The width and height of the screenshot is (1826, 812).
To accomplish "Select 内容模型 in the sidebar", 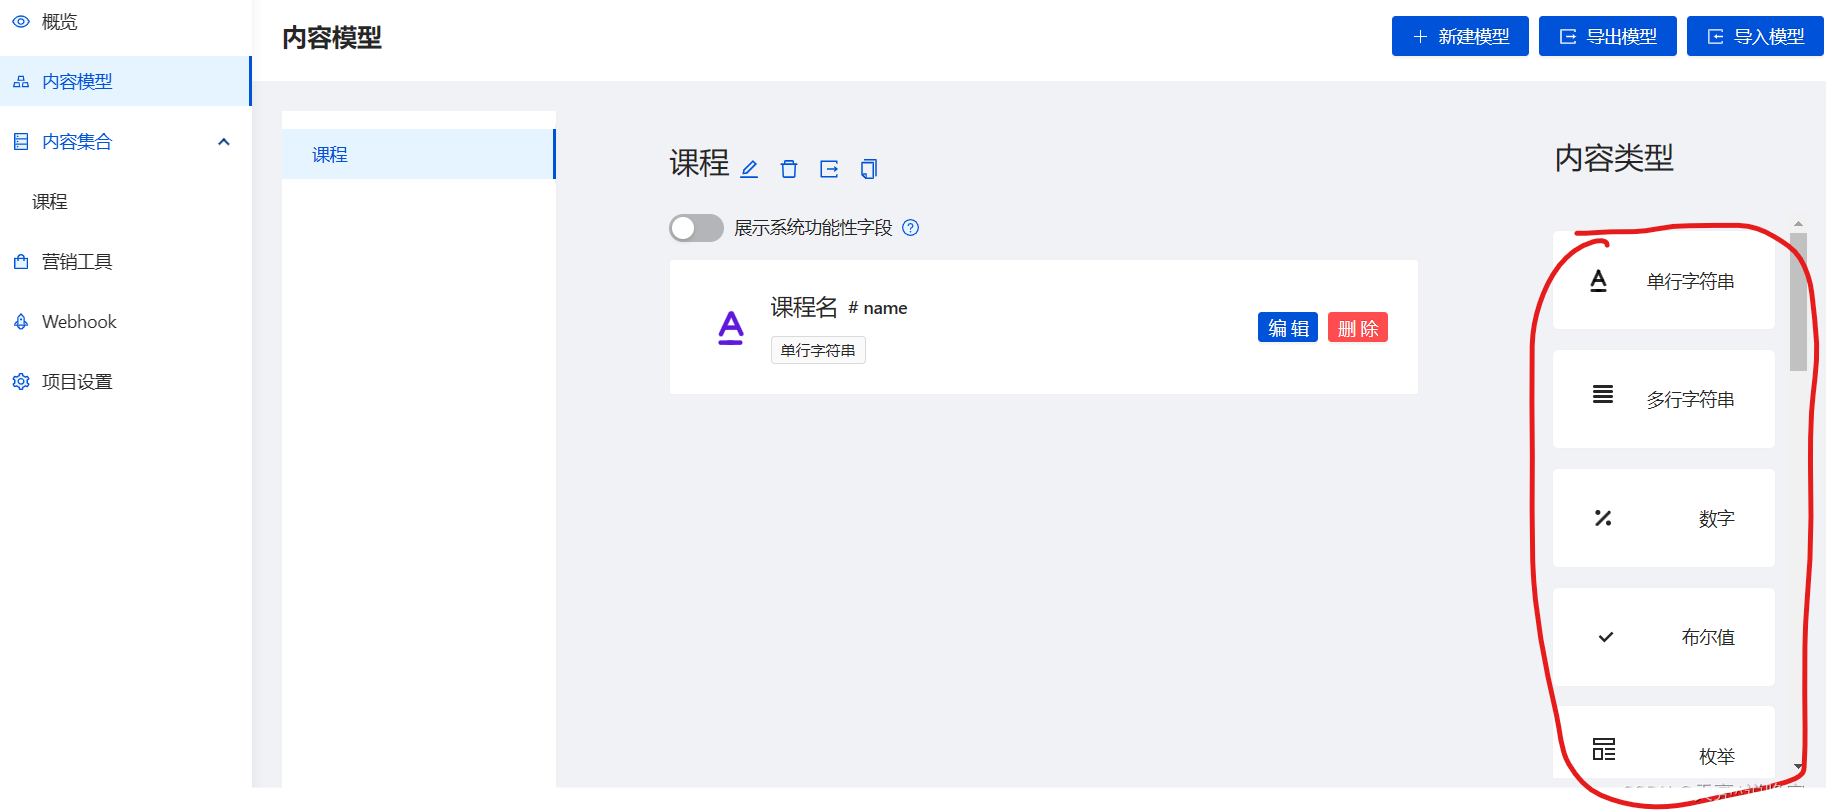I will (x=125, y=81).
